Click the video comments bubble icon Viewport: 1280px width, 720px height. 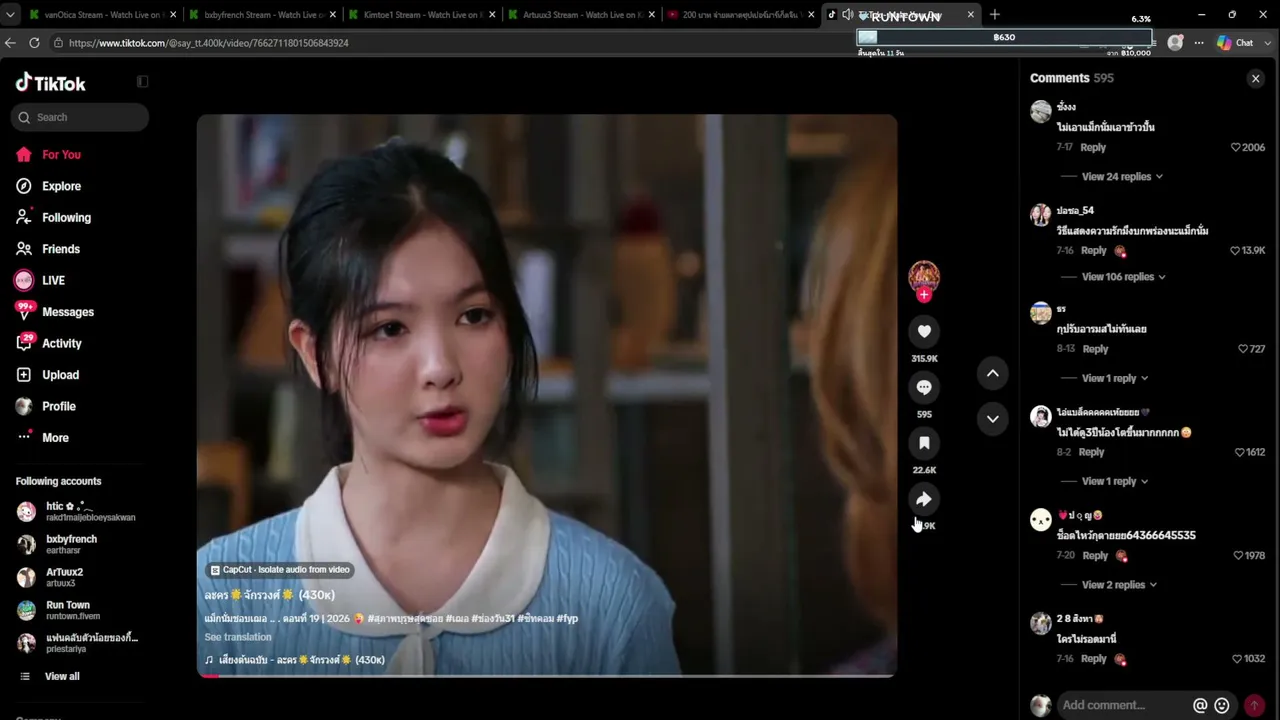point(924,387)
